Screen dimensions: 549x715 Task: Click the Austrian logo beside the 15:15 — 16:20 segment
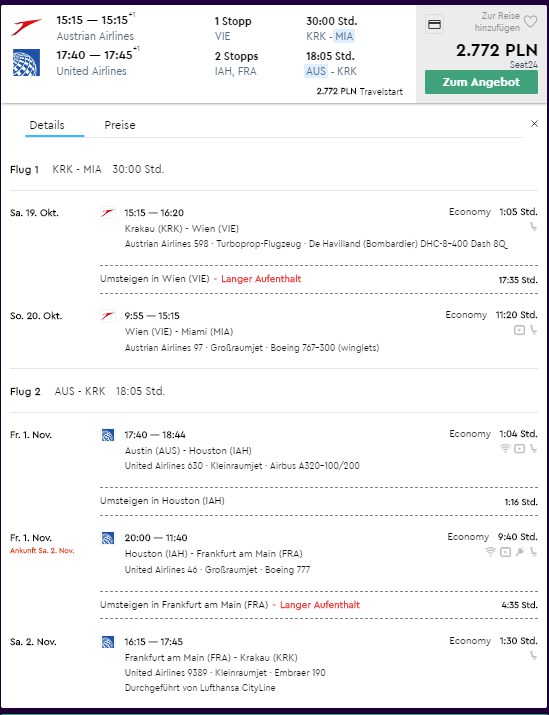(108, 213)
